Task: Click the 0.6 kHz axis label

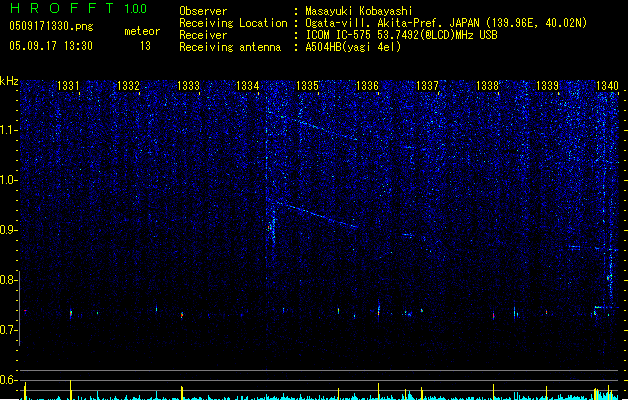Action: pyautogui.click(x=8, y=380)
